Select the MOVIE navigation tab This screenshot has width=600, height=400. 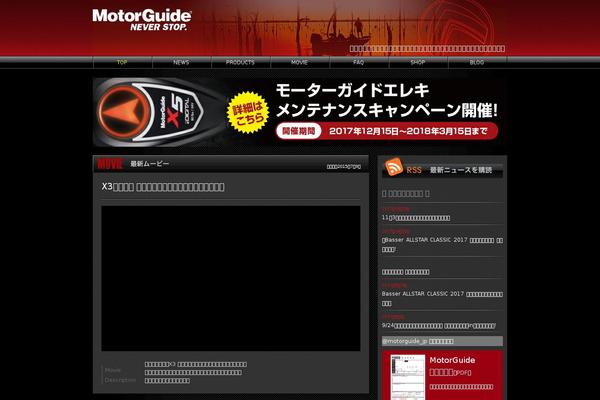[x=299, y=62]
